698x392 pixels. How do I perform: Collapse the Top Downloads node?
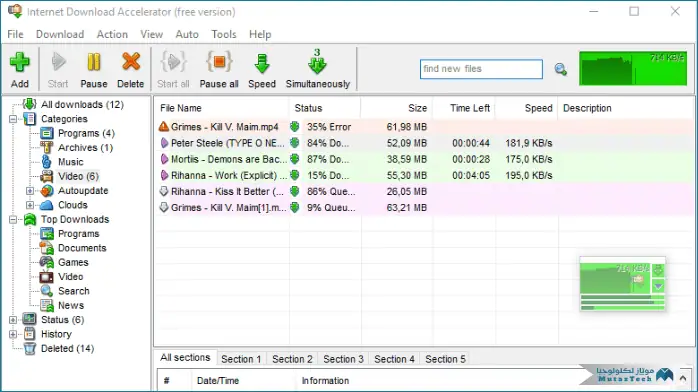tap(13, 219)
